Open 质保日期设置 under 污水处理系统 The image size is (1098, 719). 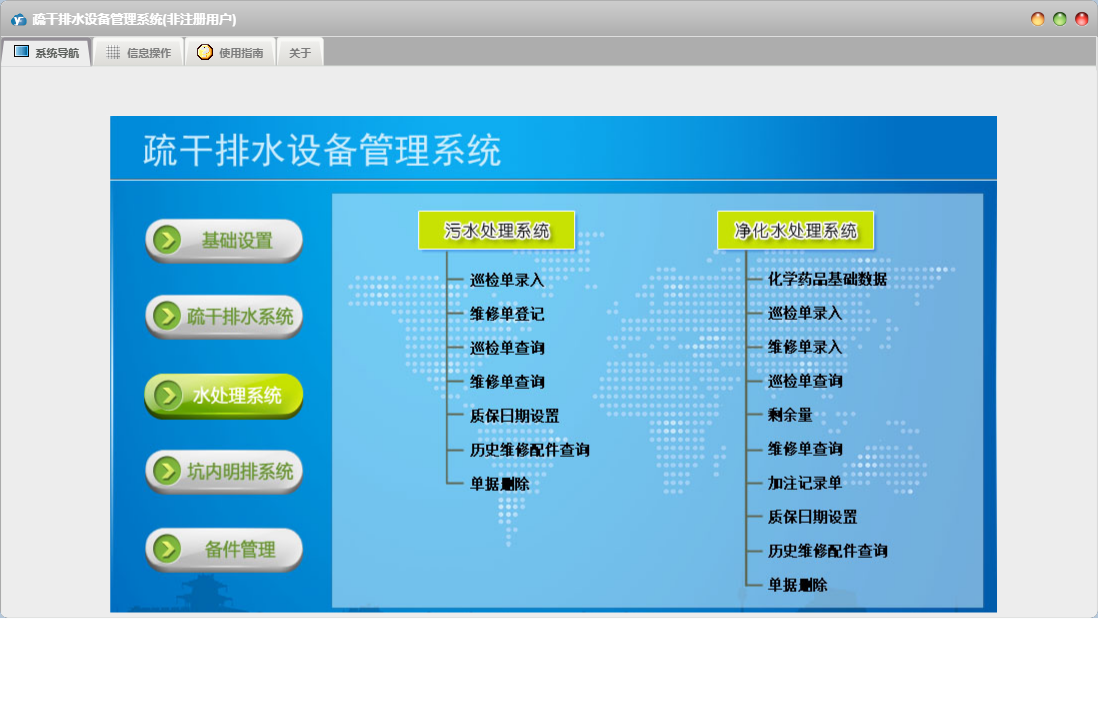point(515,416)
